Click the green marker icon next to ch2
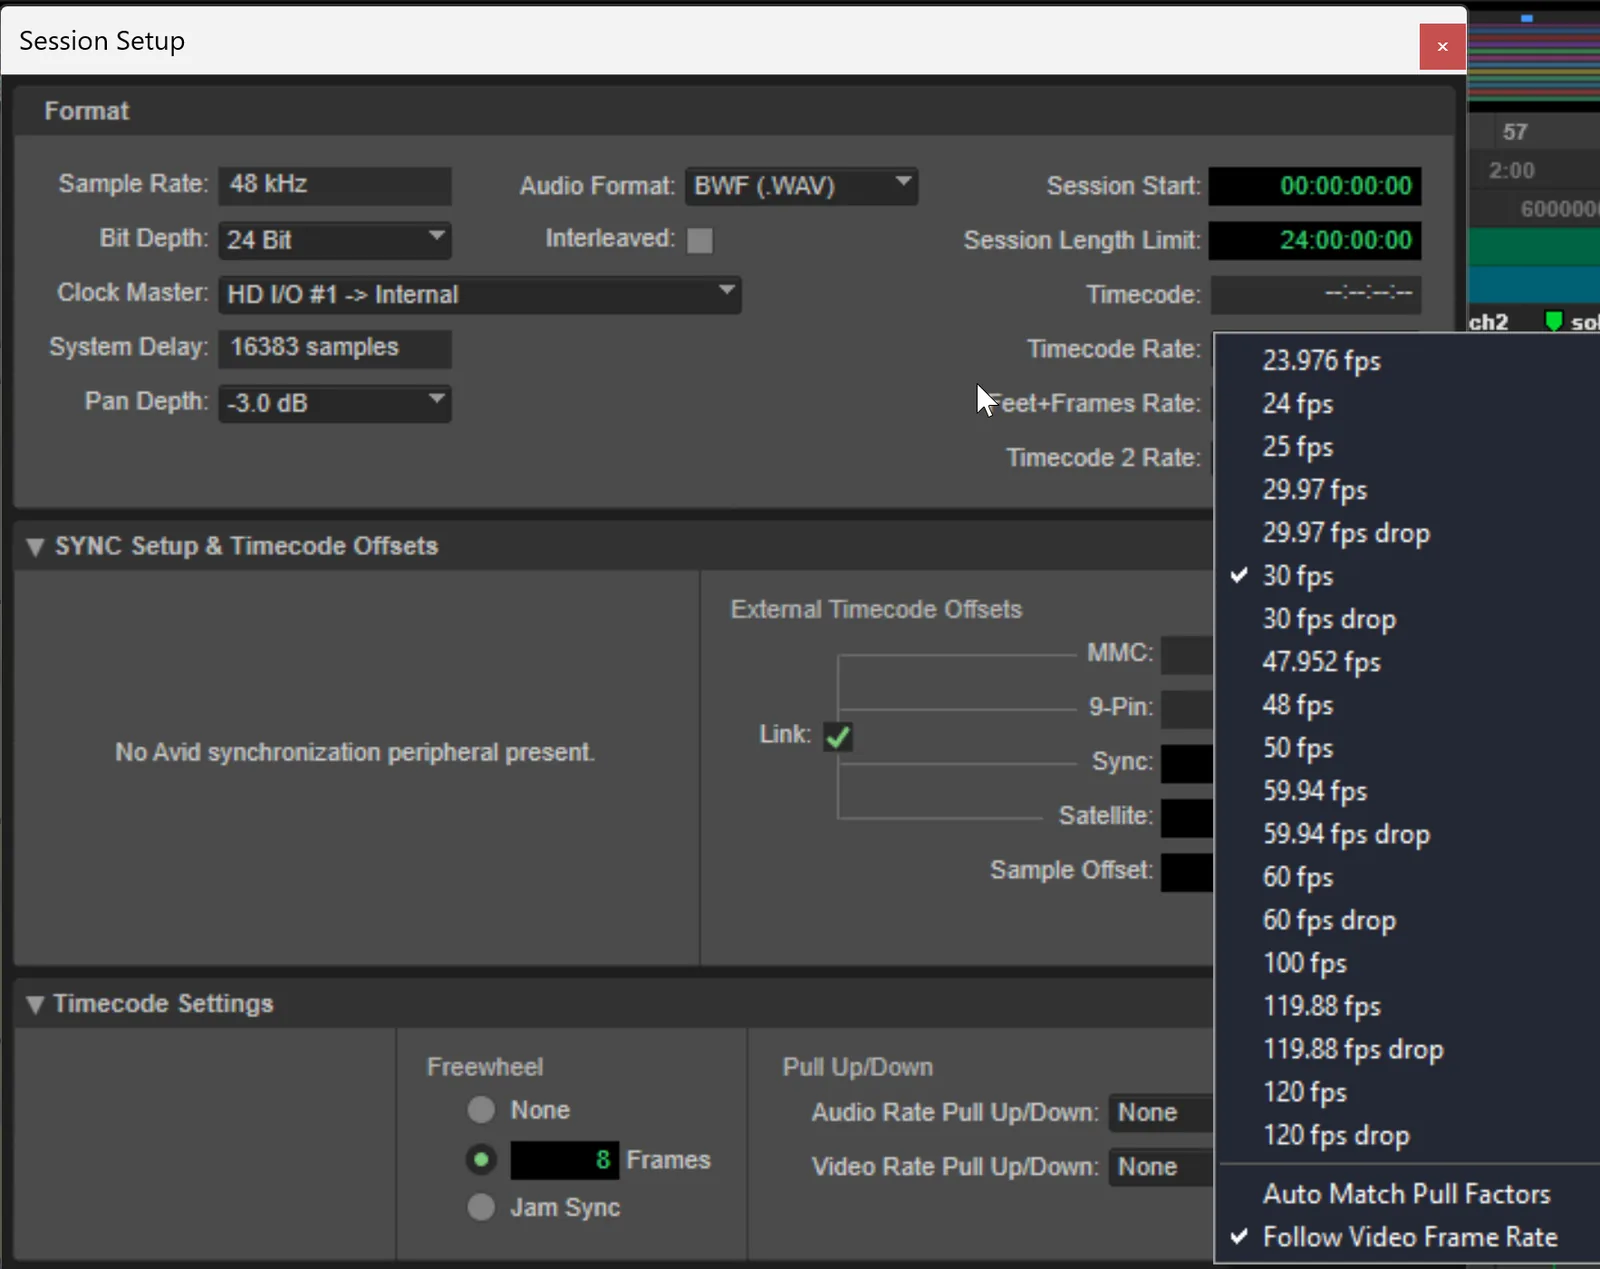1600x1269 pixels. [1553, 321]
